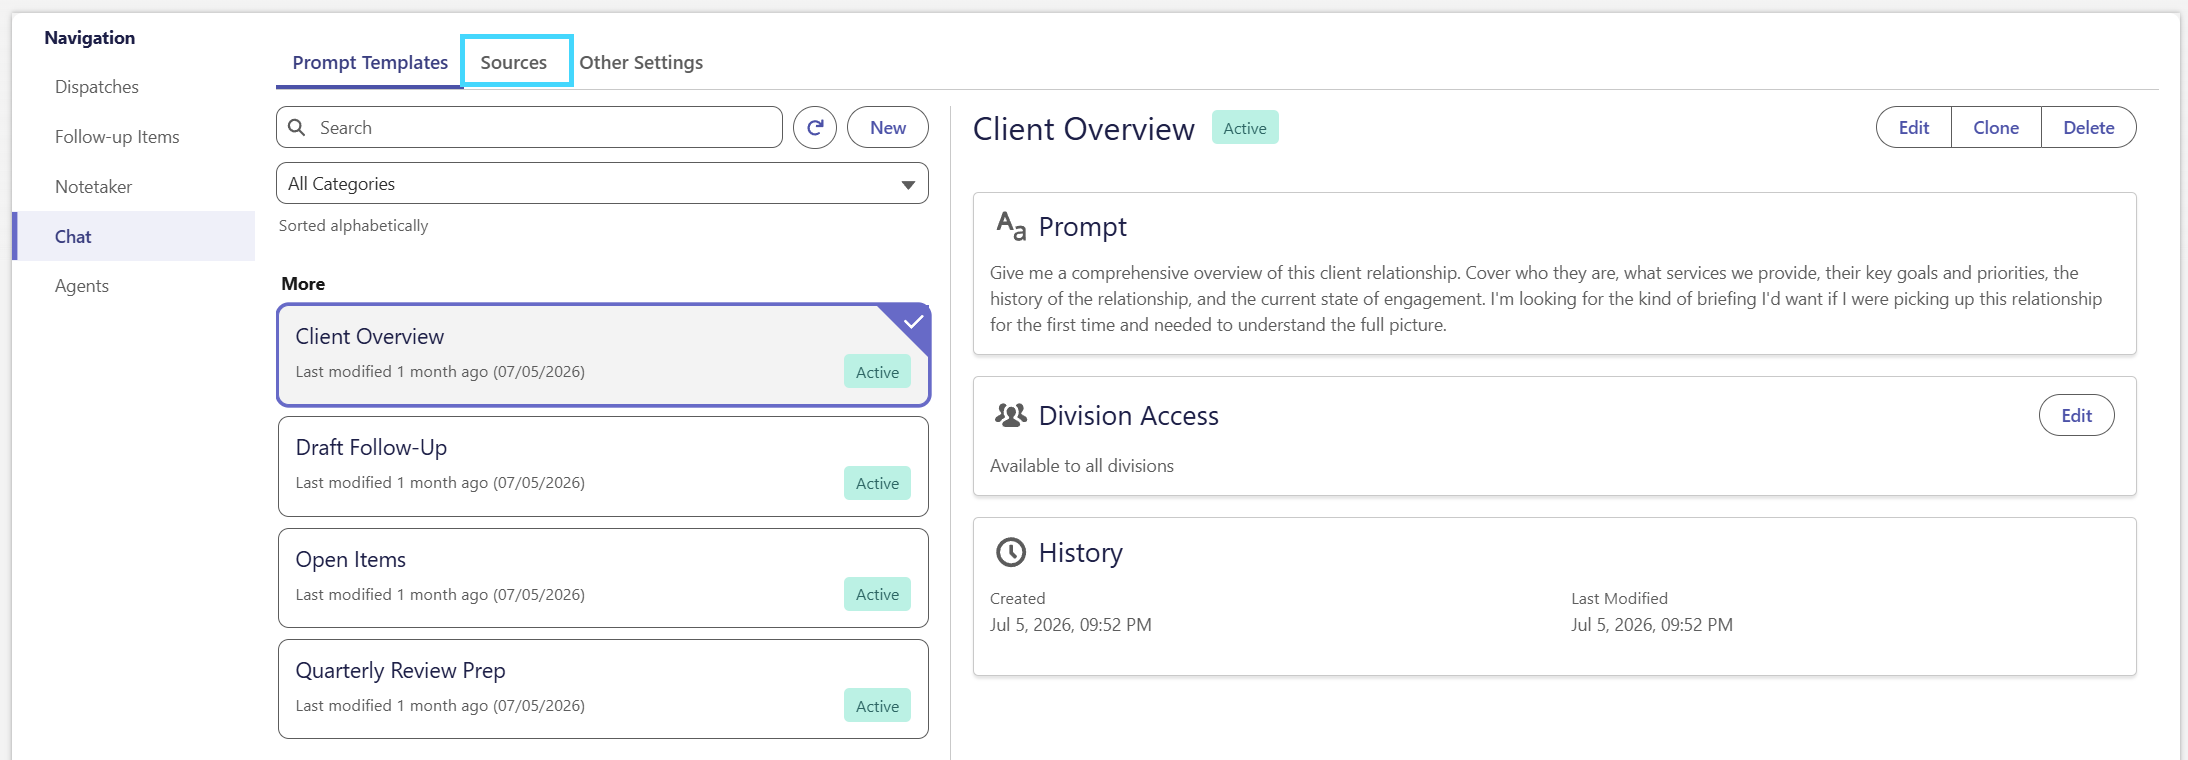Open Follow-up Items in navigation

tap(117, 137)
